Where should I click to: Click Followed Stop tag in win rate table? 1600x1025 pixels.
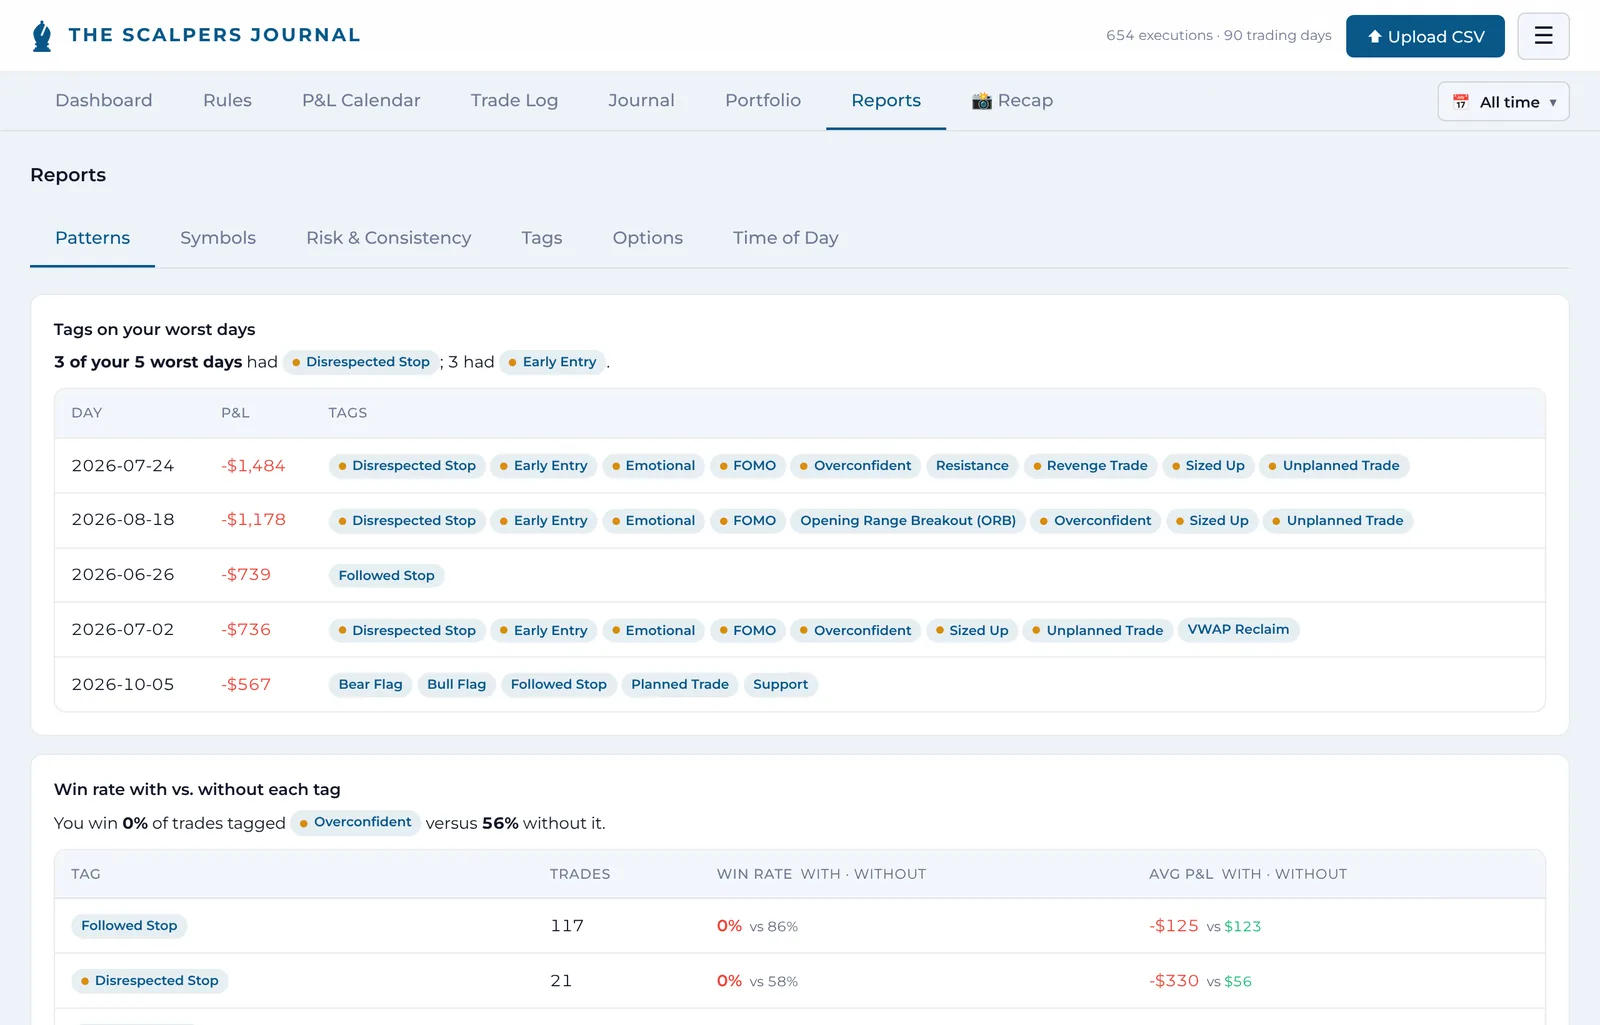129,926
